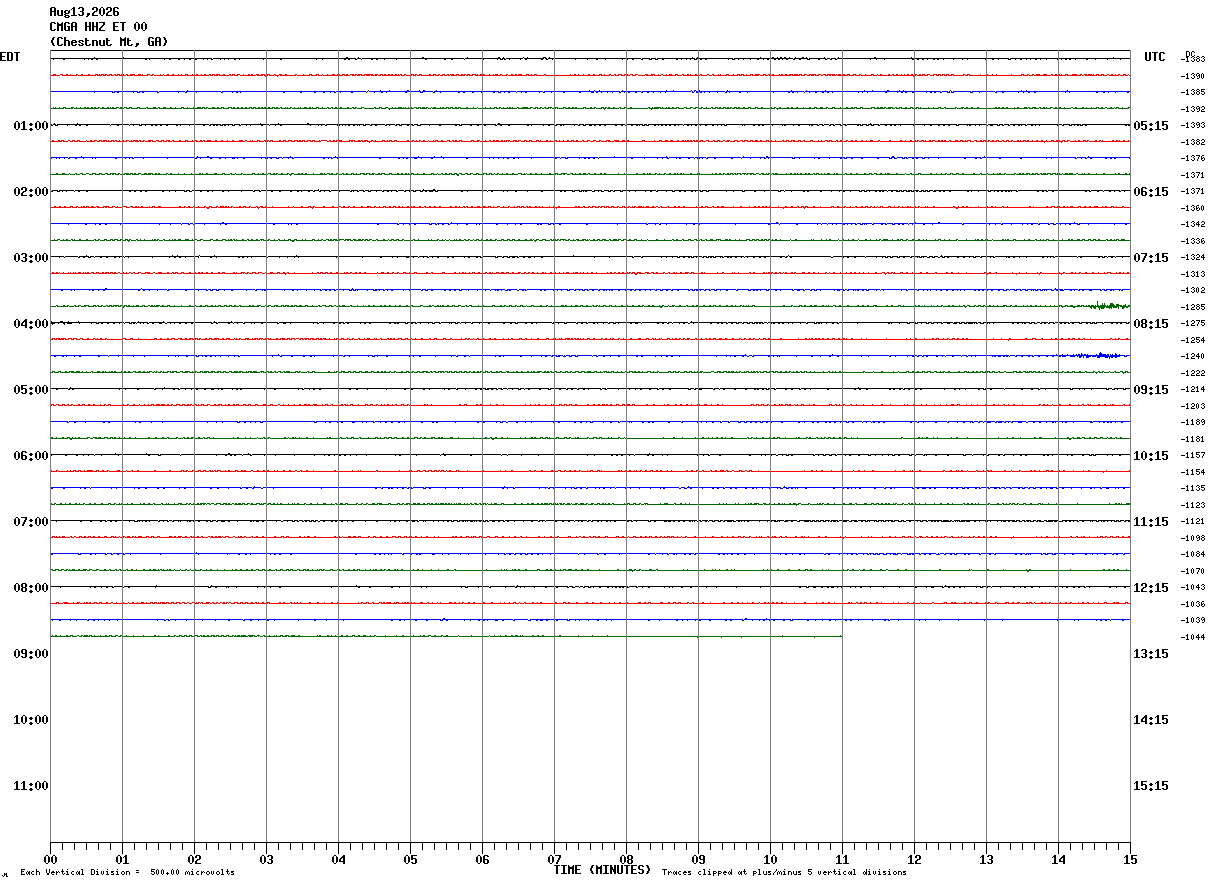Click the (Chestnut Mt, GA) location text
The image size is (1210, 886).
(x=109, y=42)
